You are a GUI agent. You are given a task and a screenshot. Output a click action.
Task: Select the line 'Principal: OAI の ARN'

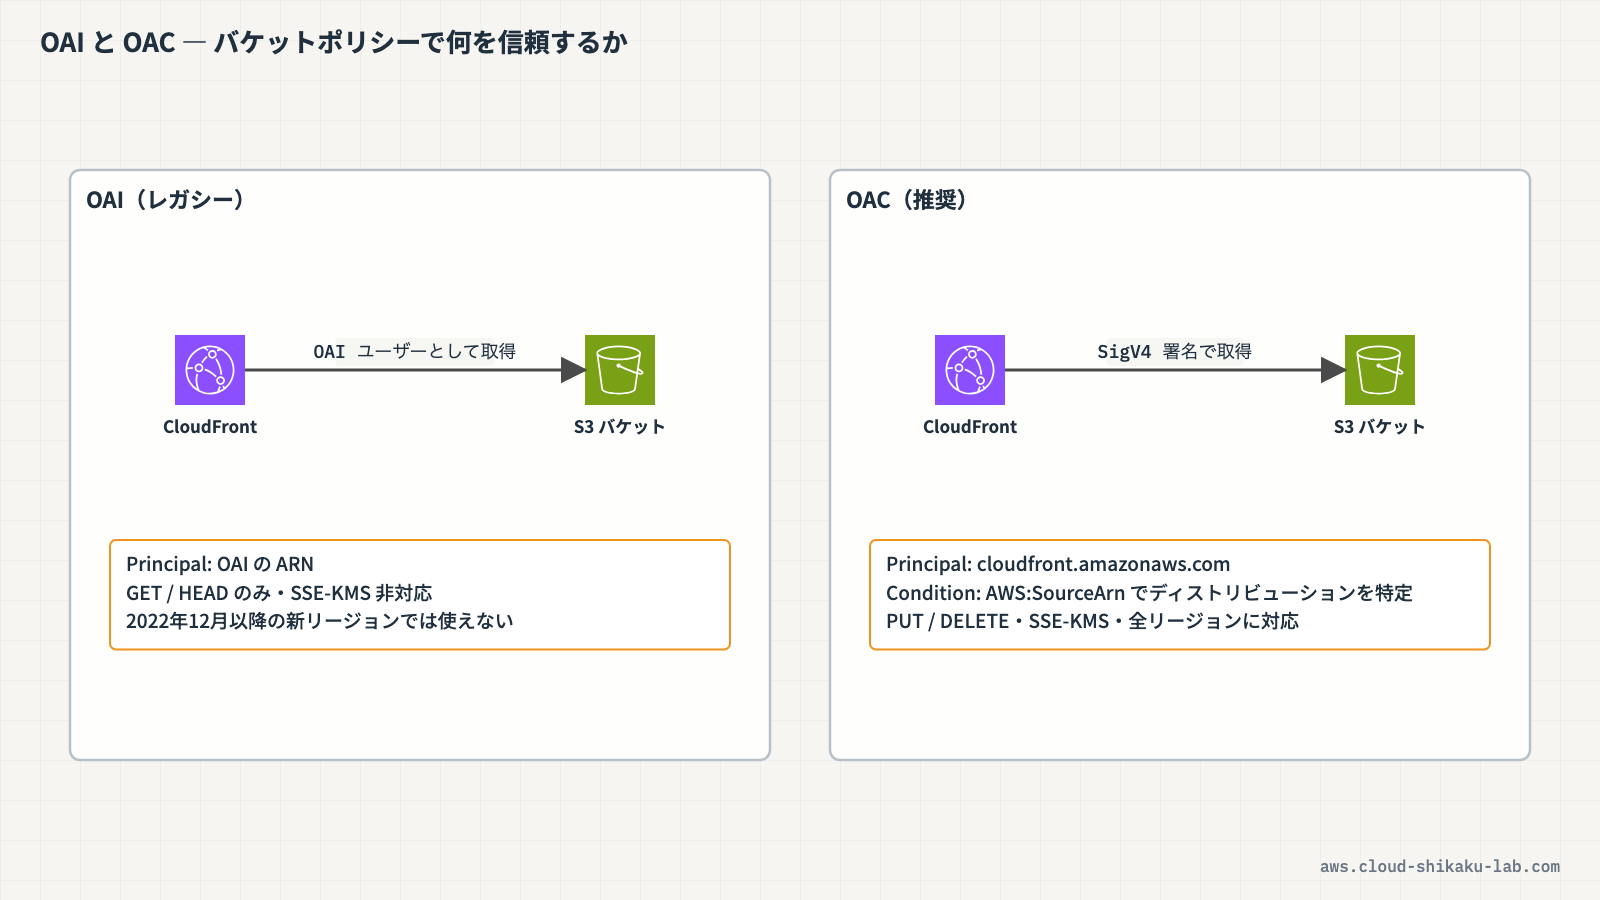pyautogui.click(x=220, y=564)
